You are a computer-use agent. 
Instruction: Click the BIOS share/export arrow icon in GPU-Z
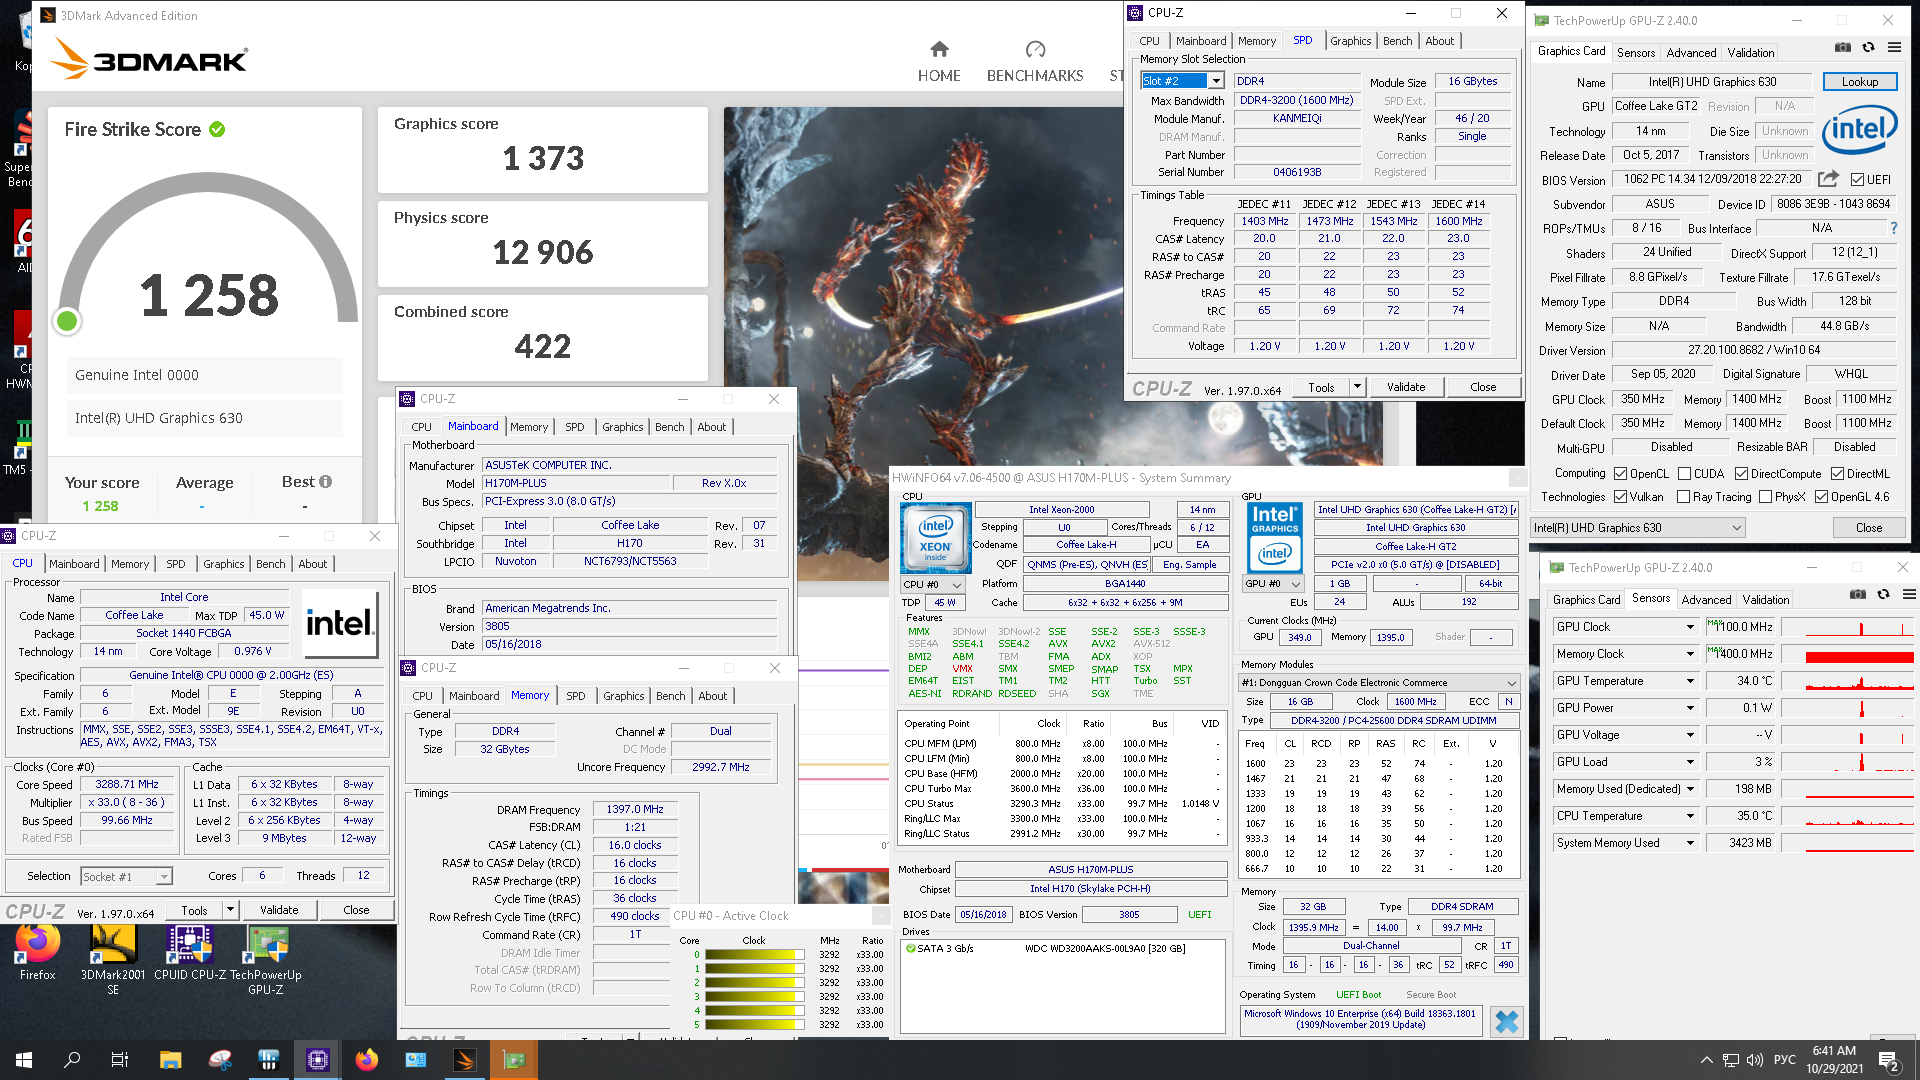[x=1827, y=179]
